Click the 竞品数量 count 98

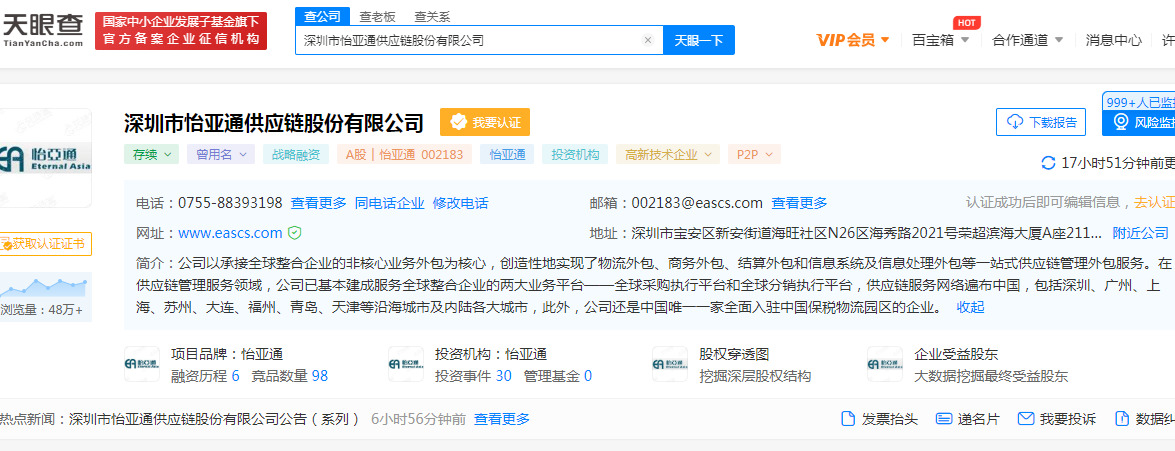320,376
